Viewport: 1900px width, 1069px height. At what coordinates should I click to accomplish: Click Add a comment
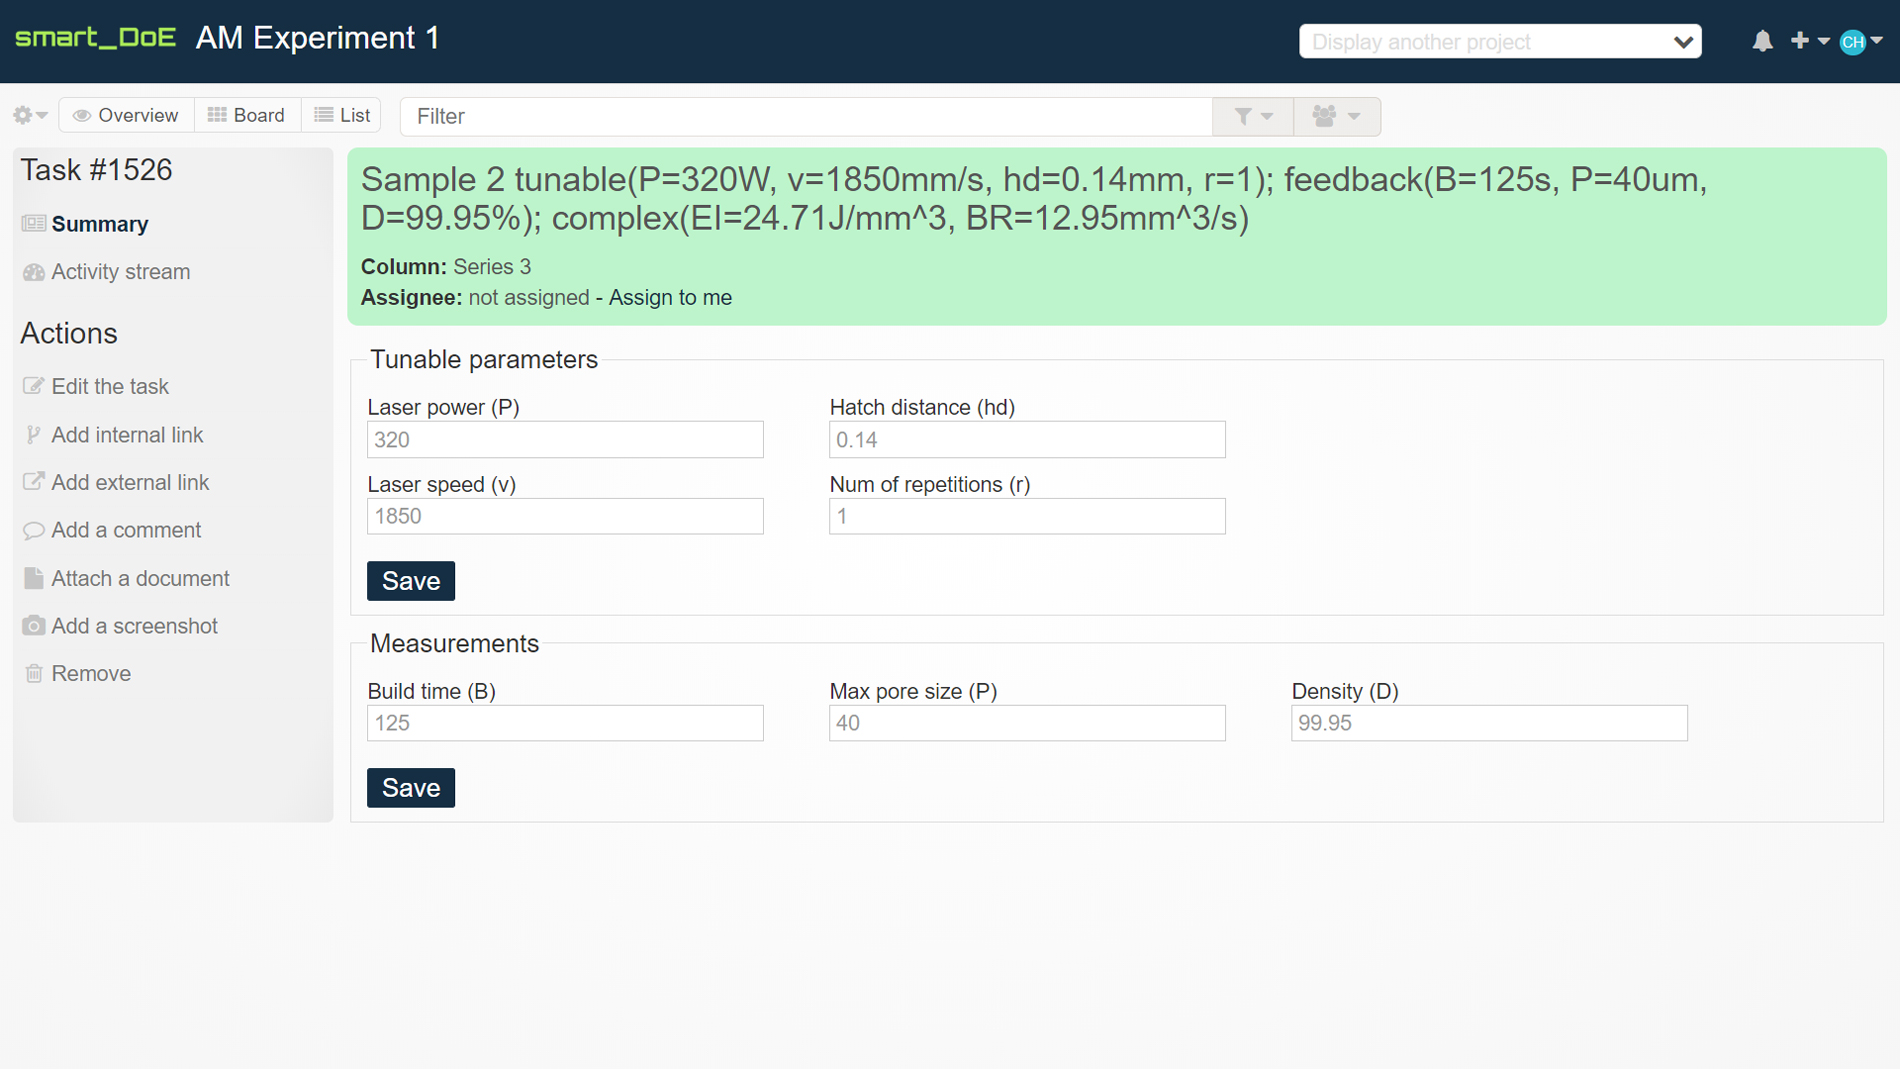pos(126,530)
